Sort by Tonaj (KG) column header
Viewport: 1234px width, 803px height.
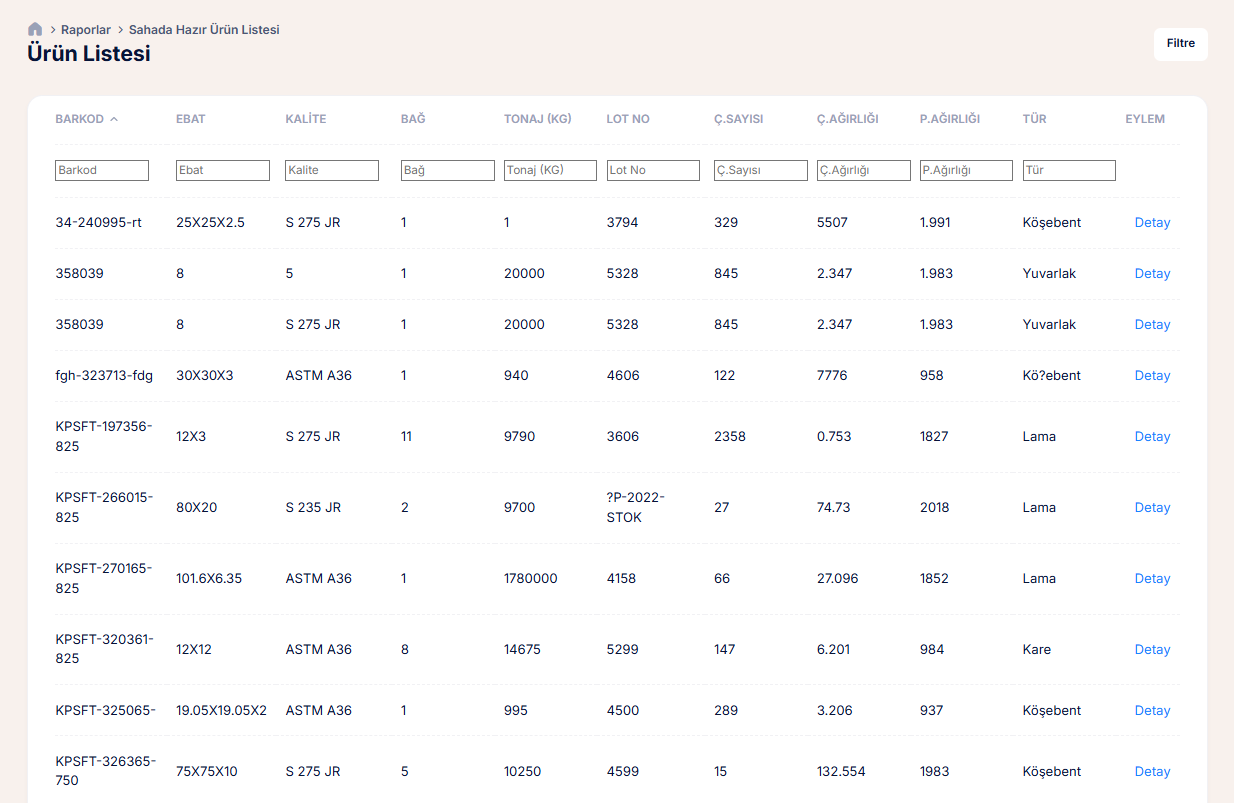(x=537, y=119)
